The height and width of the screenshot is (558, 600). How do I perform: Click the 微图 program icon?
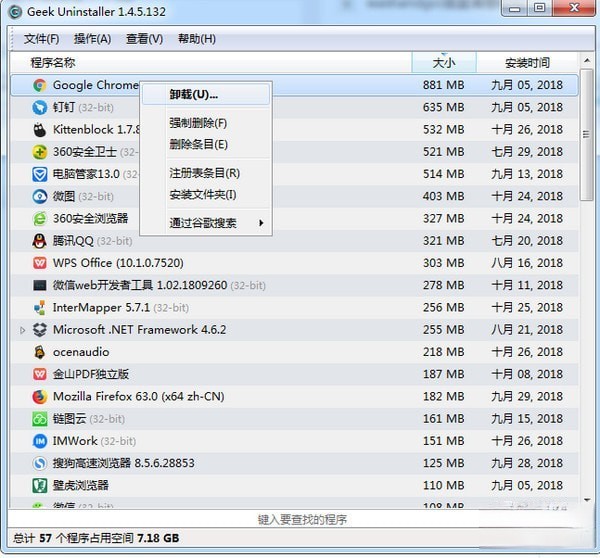(39, 196)
